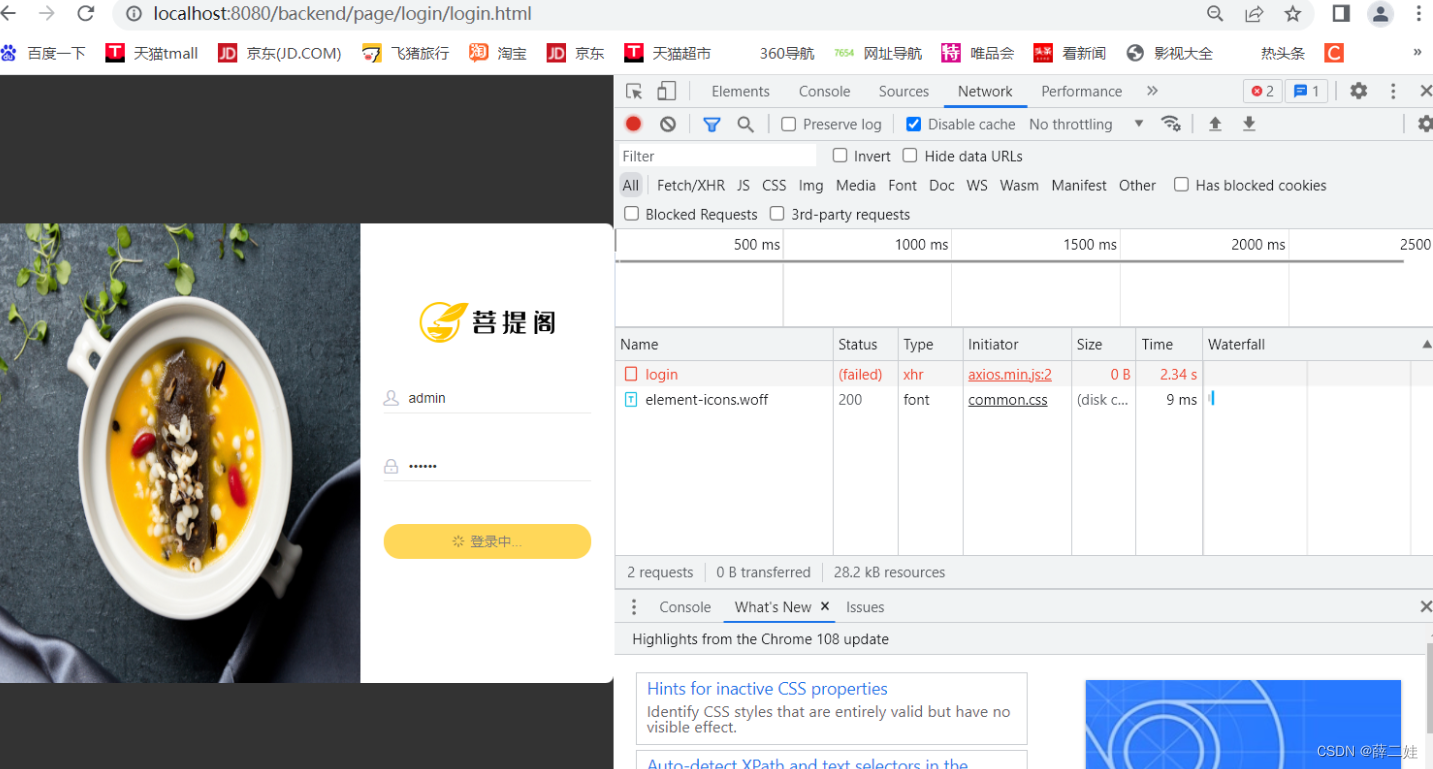Import HAR file upload arrow icon
The image size is (1433, 769).
click(1215, 124)
